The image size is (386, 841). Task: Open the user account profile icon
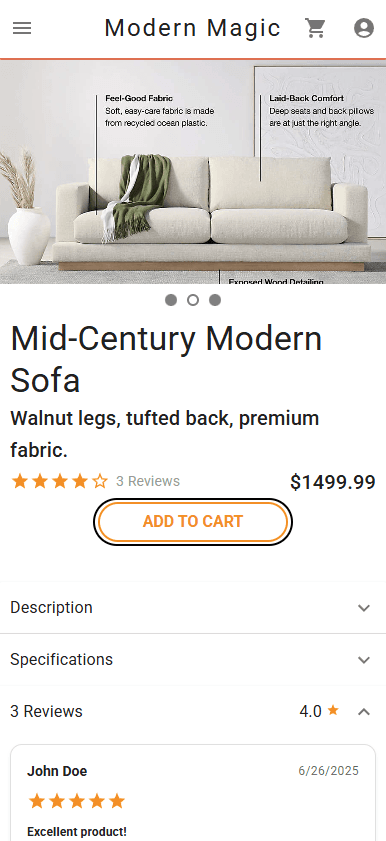363,28
